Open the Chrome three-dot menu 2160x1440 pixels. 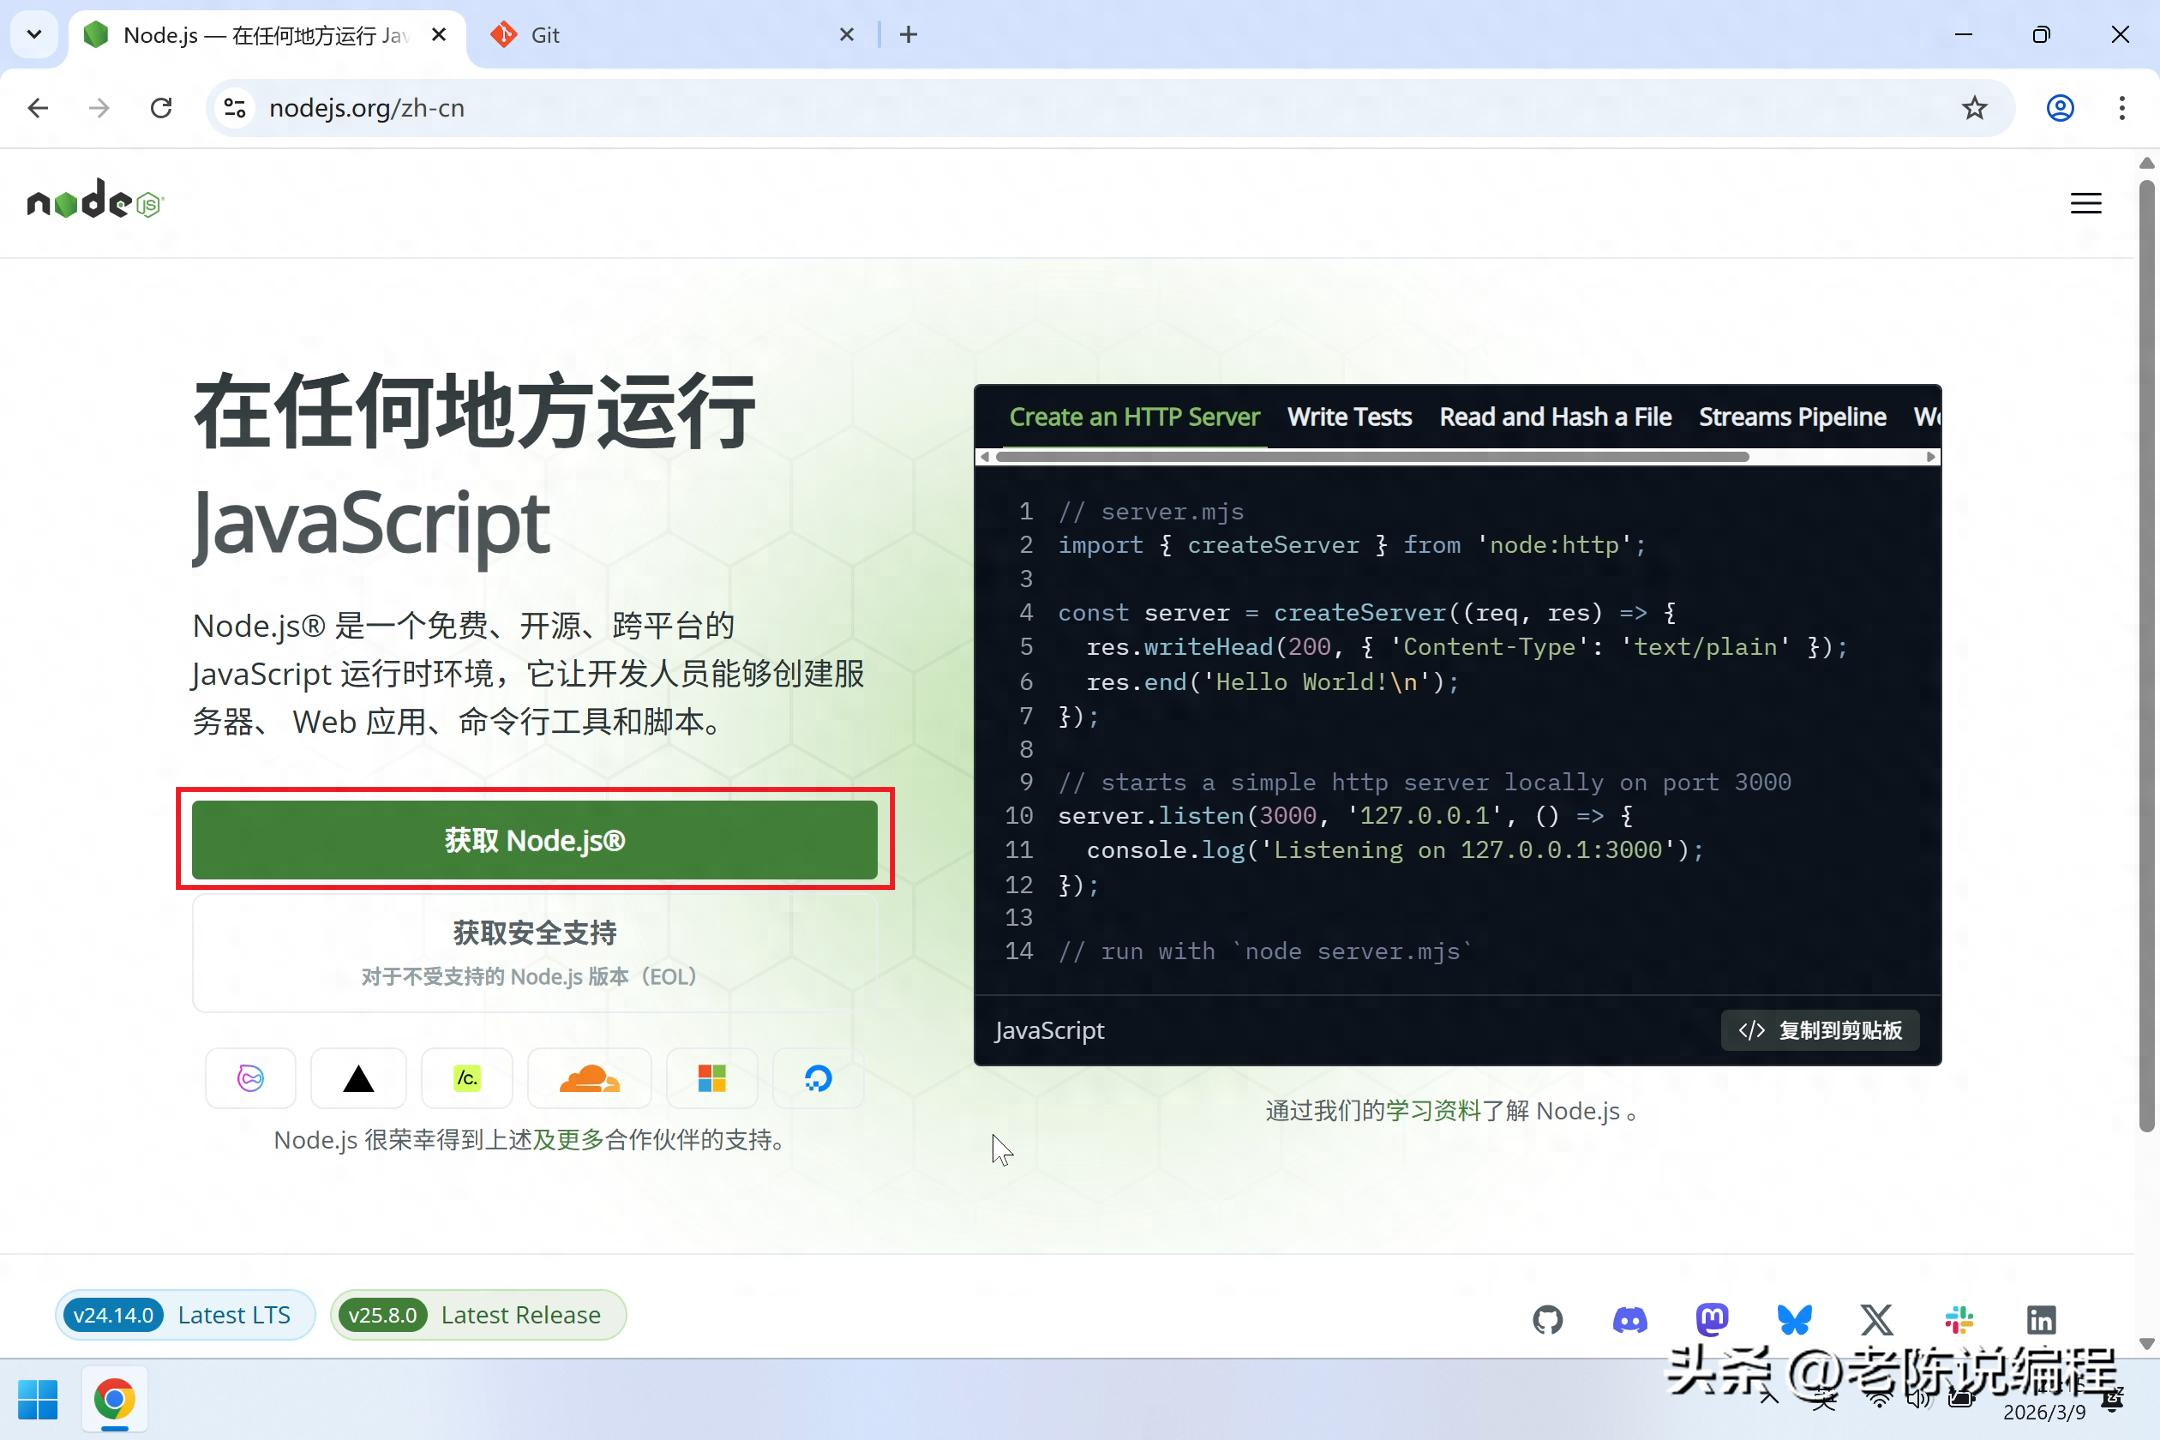coord(2121,108)
